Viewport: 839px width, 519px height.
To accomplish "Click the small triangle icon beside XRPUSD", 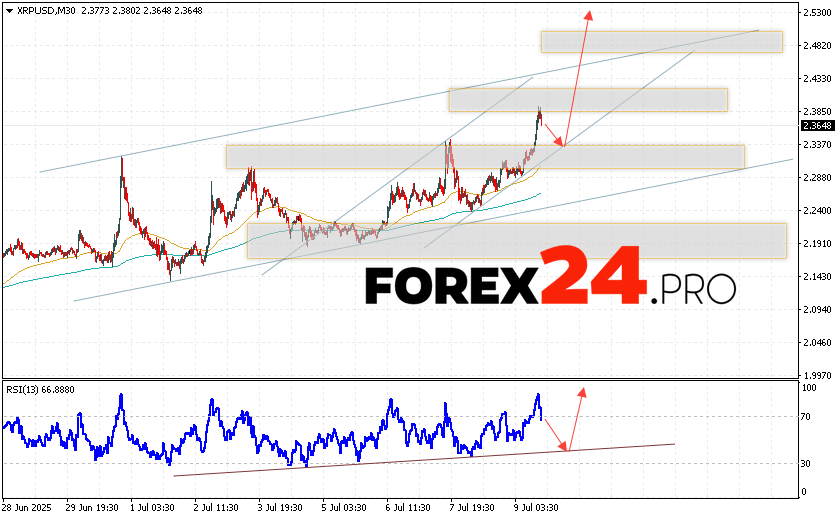I will click(x=7, y=10).
